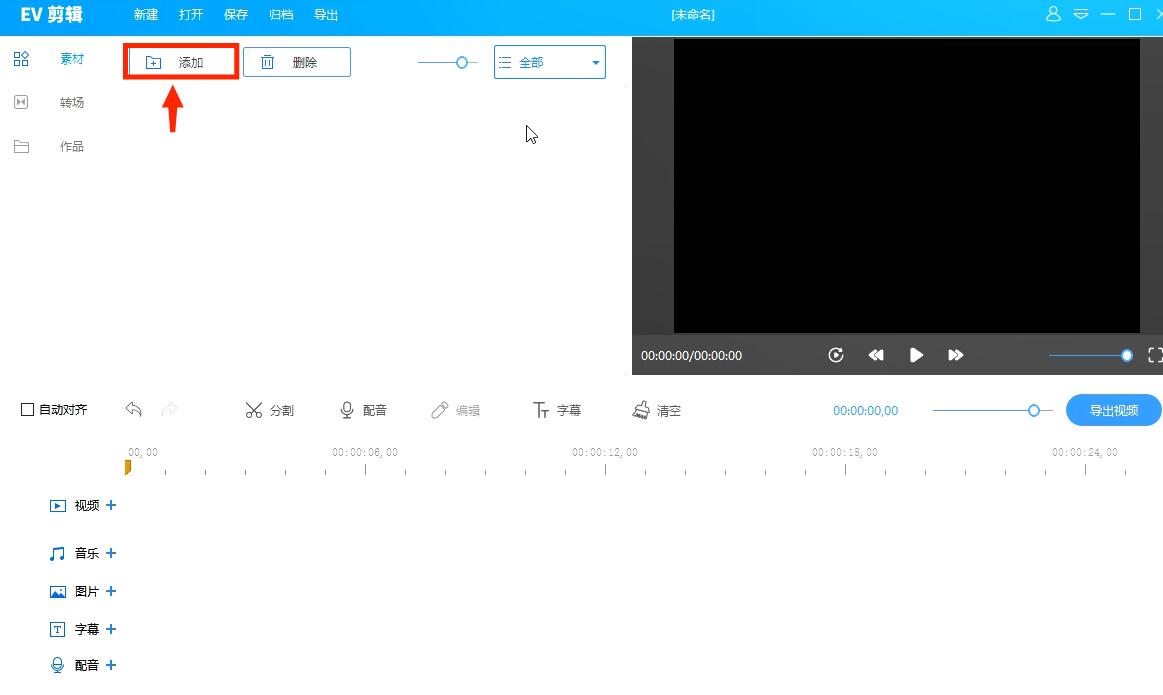
Task: Open the user account icon
Action: click(1053, 14)
